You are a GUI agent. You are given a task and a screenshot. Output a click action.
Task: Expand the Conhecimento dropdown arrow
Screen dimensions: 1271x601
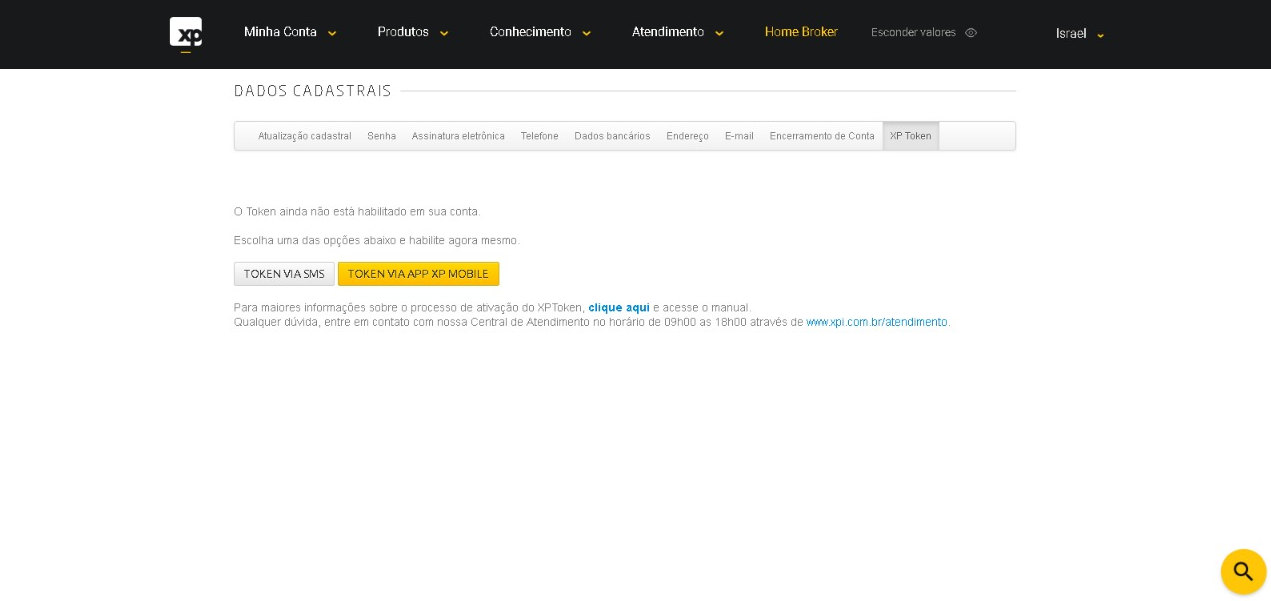(x=586, y=33)
